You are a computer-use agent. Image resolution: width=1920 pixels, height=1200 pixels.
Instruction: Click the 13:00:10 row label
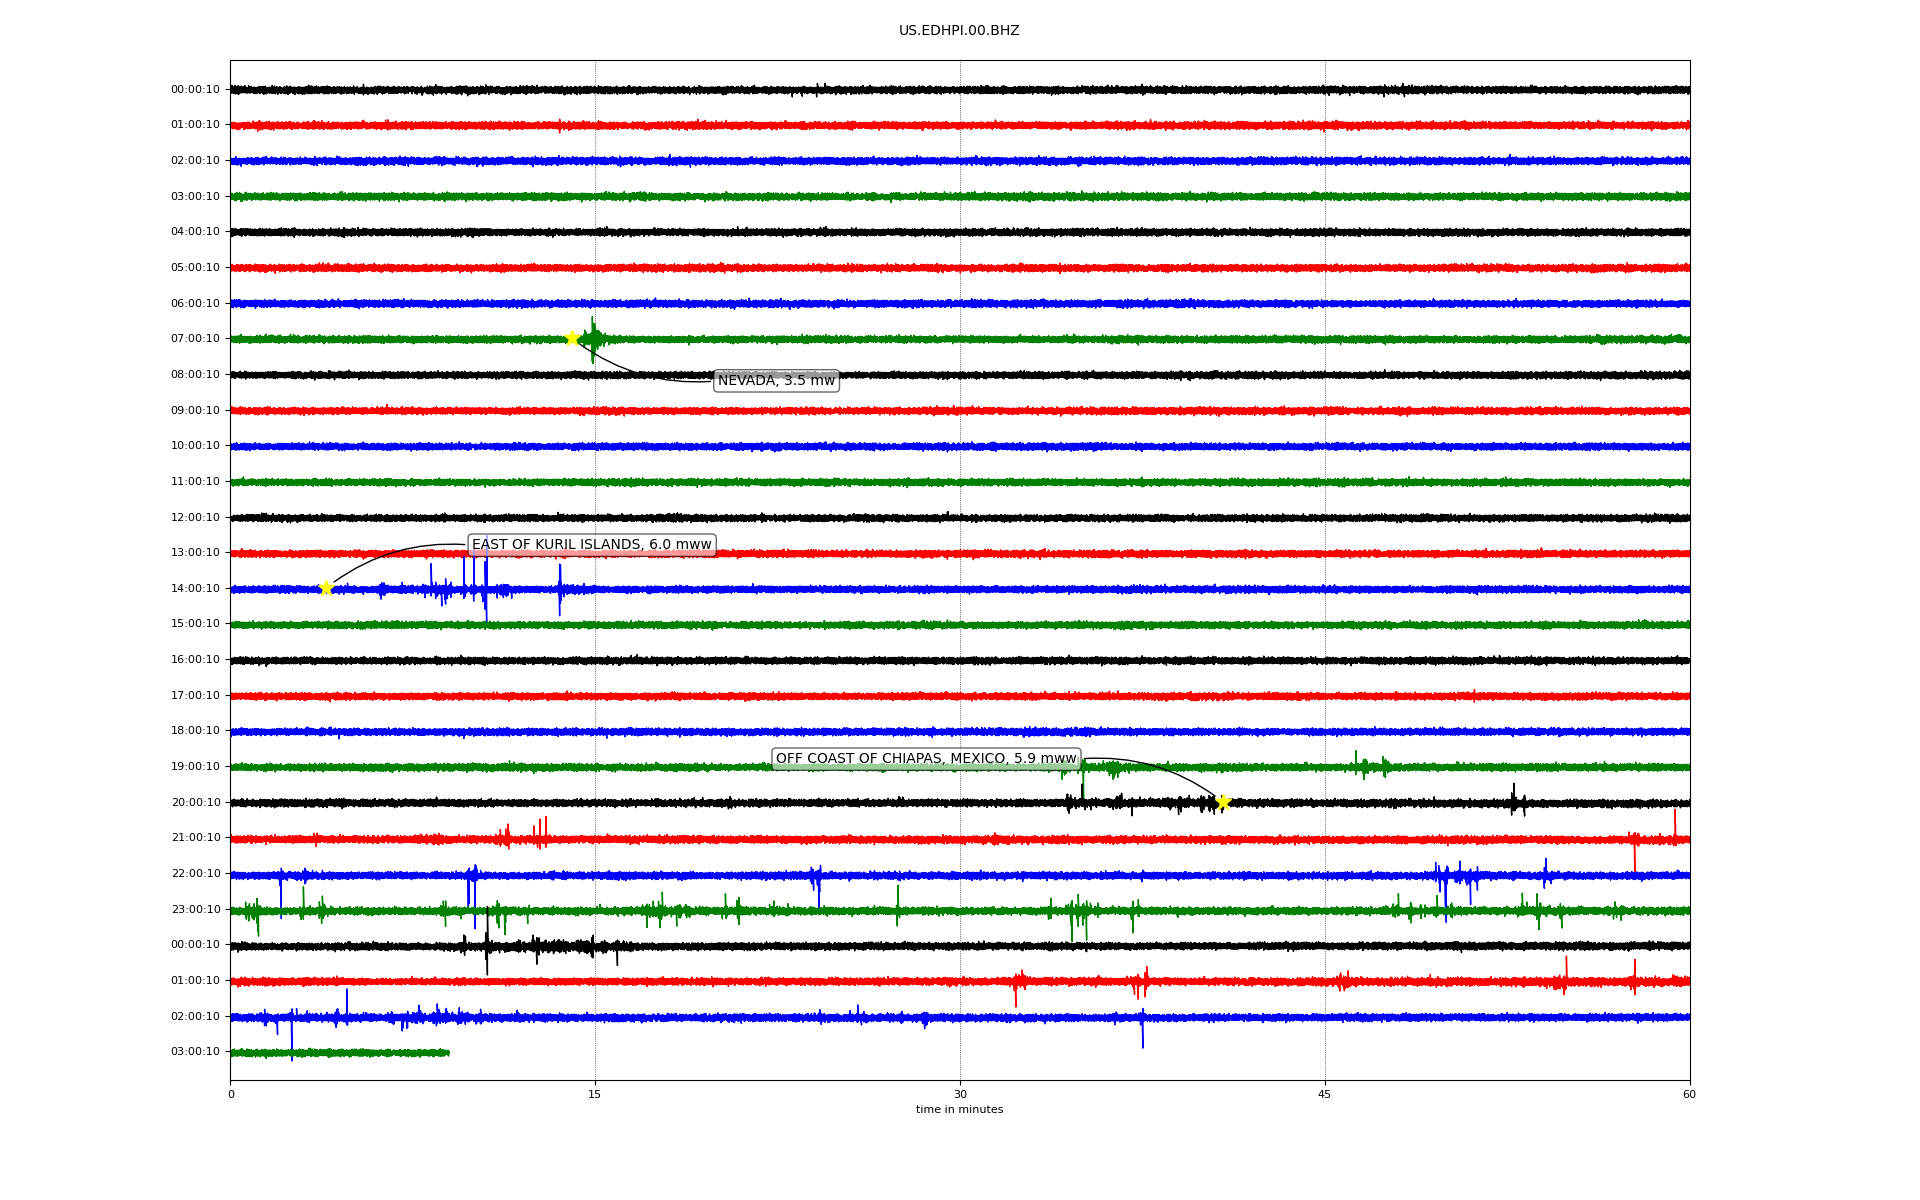tap(195, 553)
